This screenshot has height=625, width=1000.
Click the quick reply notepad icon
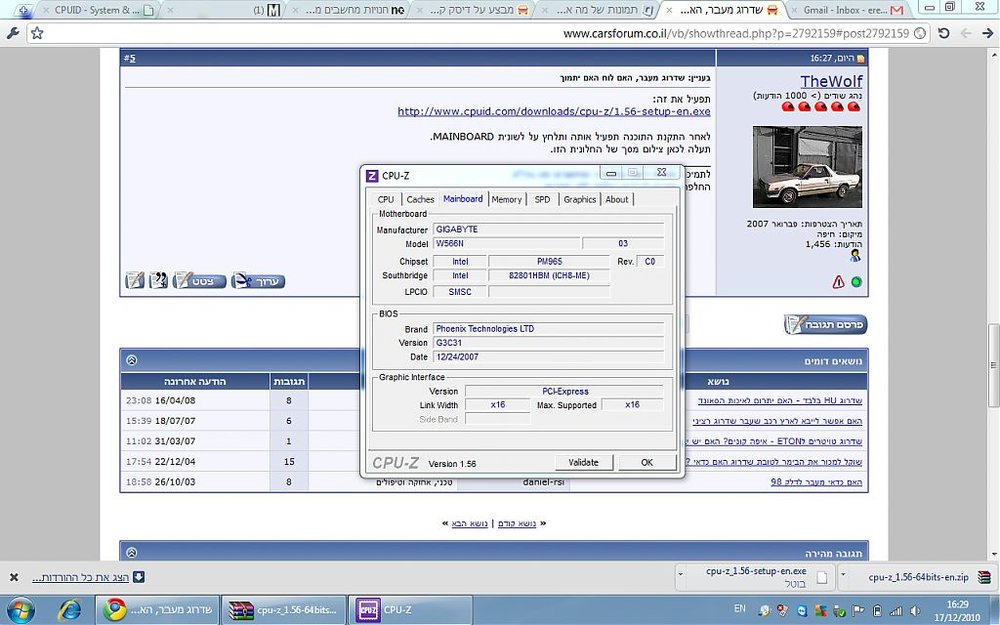(x=135, y=280)
